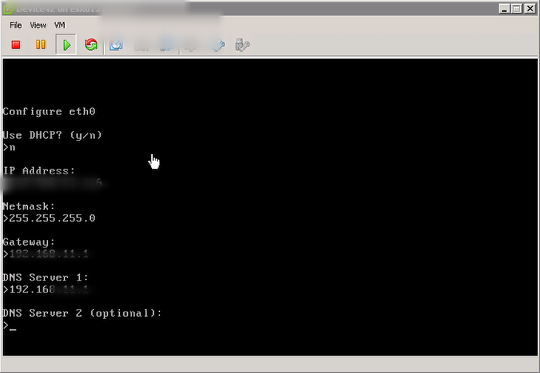Image resolution: width=540 pixels, height=373 pixels.
Task: Take a snapshot with the camera icon
Action: (116, 45)
